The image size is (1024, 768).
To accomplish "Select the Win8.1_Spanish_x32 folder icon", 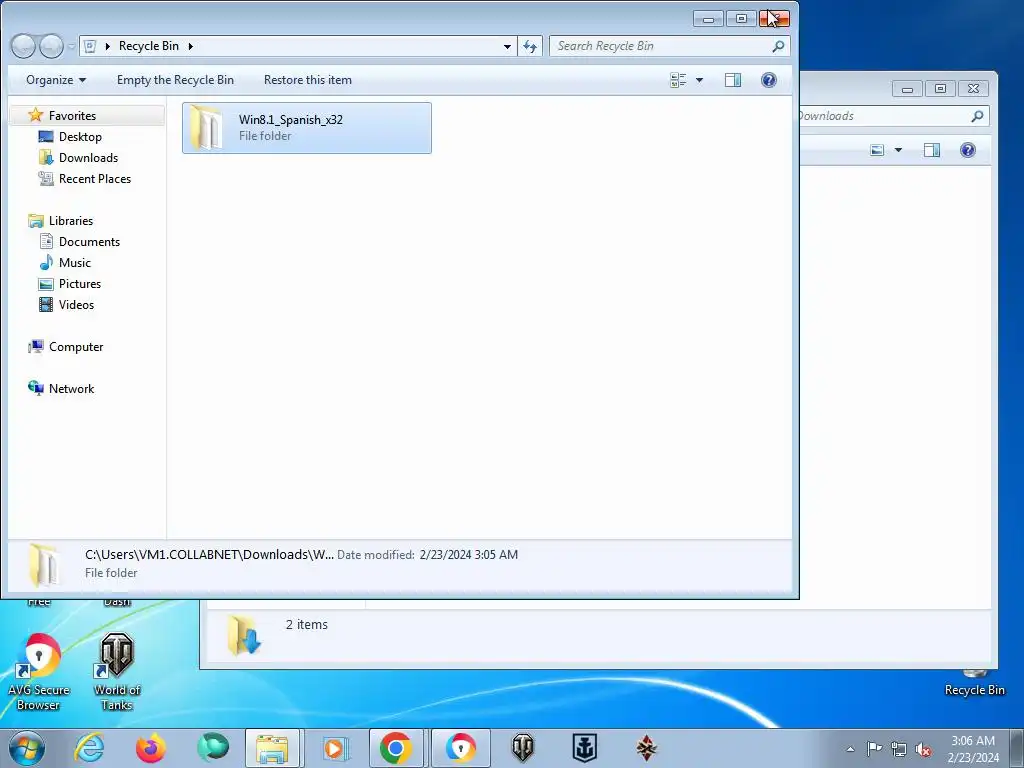I will [x=208, y=127].
